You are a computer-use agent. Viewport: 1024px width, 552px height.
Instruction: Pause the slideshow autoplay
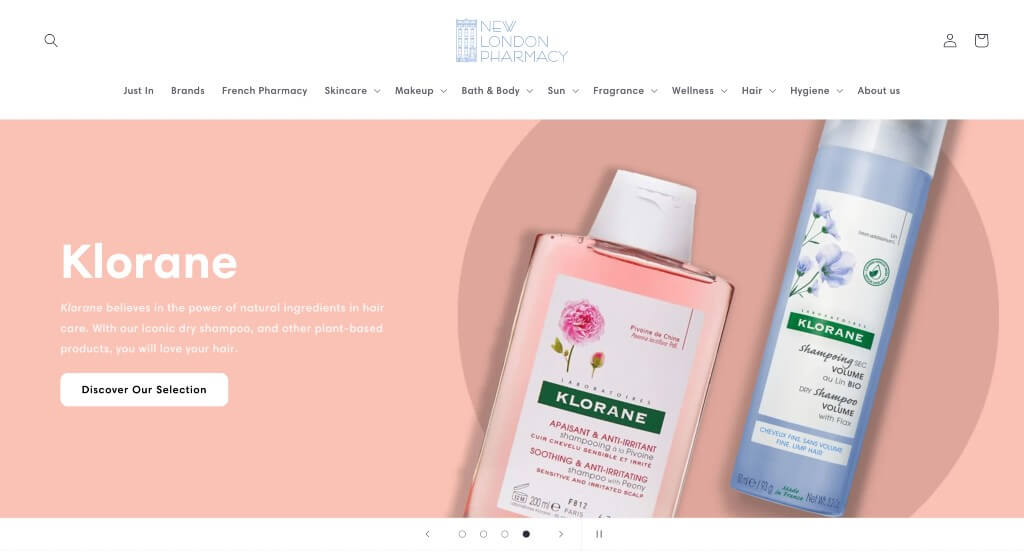click(599, 534)
